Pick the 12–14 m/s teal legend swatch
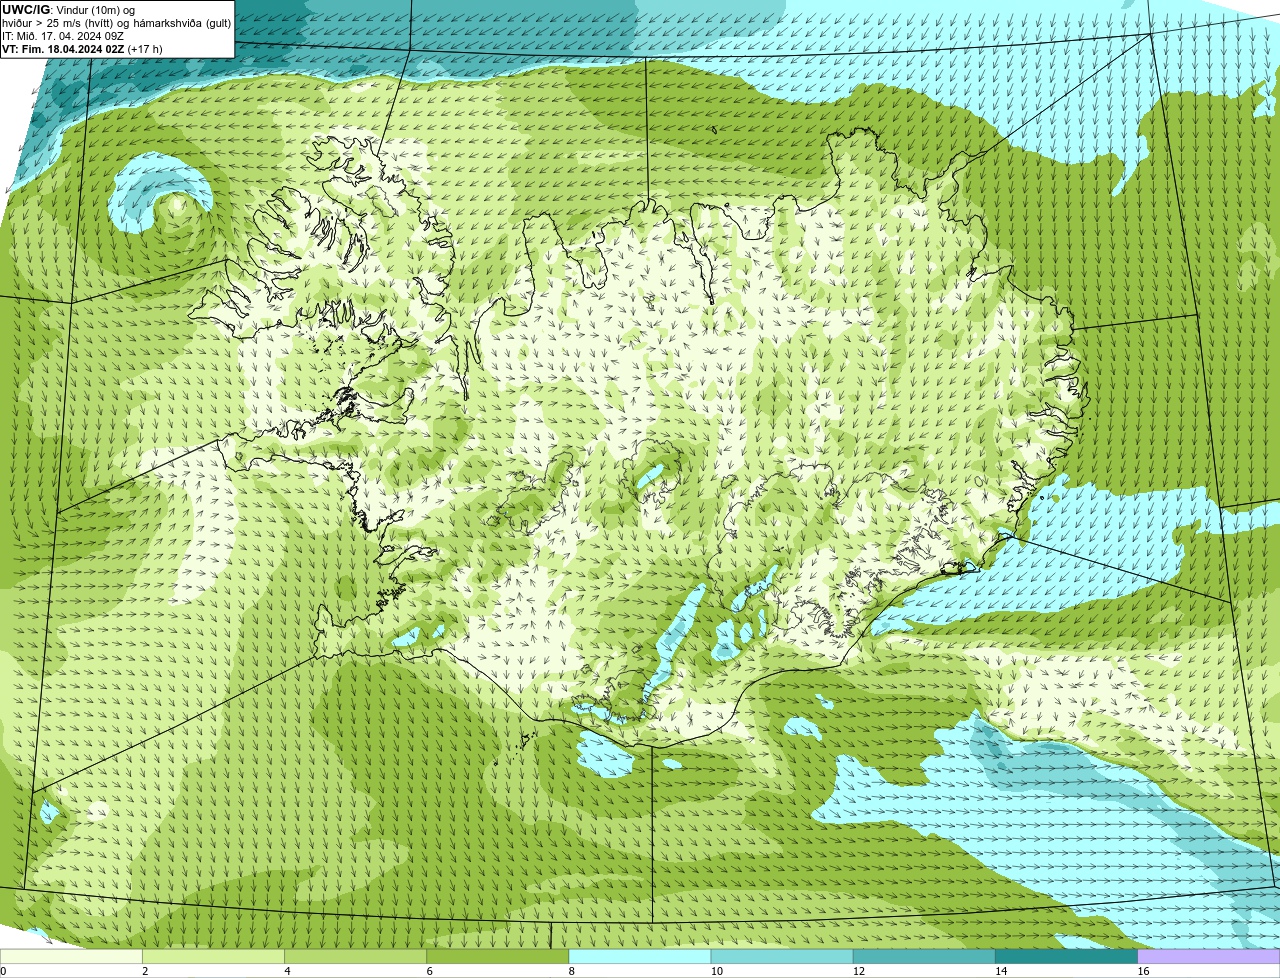The image size is (1280, 978). click(x=923, y=956)
